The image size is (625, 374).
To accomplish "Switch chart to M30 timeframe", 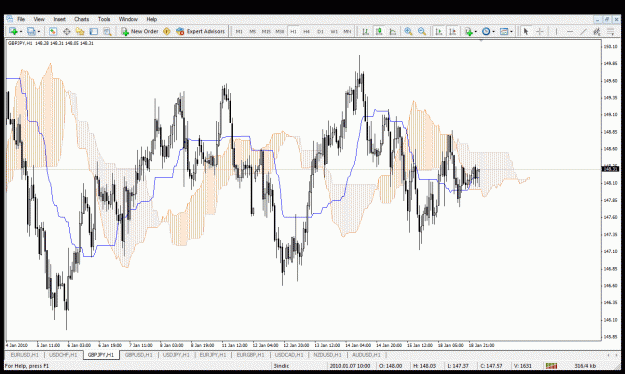I will [279, 31].
